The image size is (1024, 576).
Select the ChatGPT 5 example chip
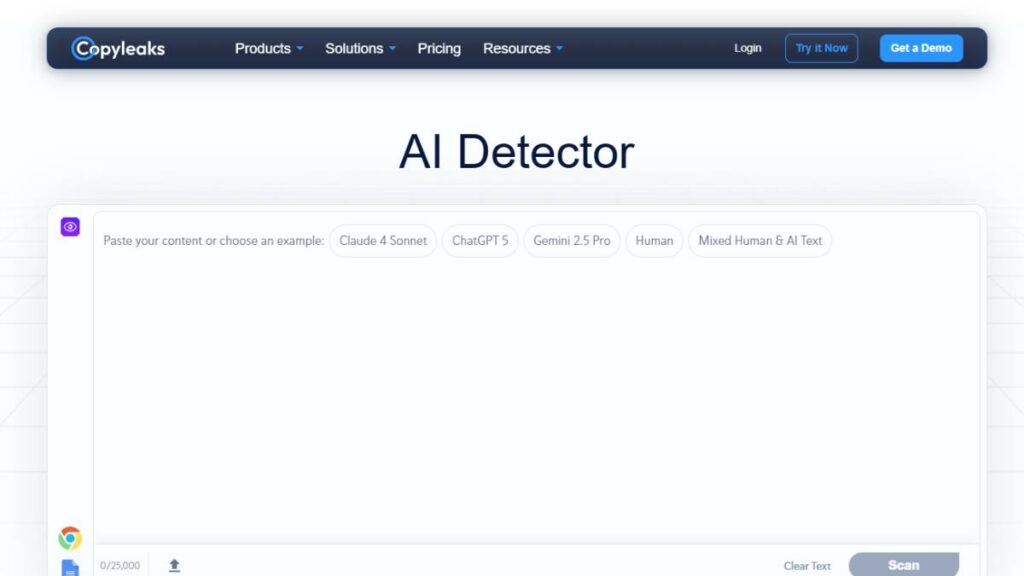479,240
